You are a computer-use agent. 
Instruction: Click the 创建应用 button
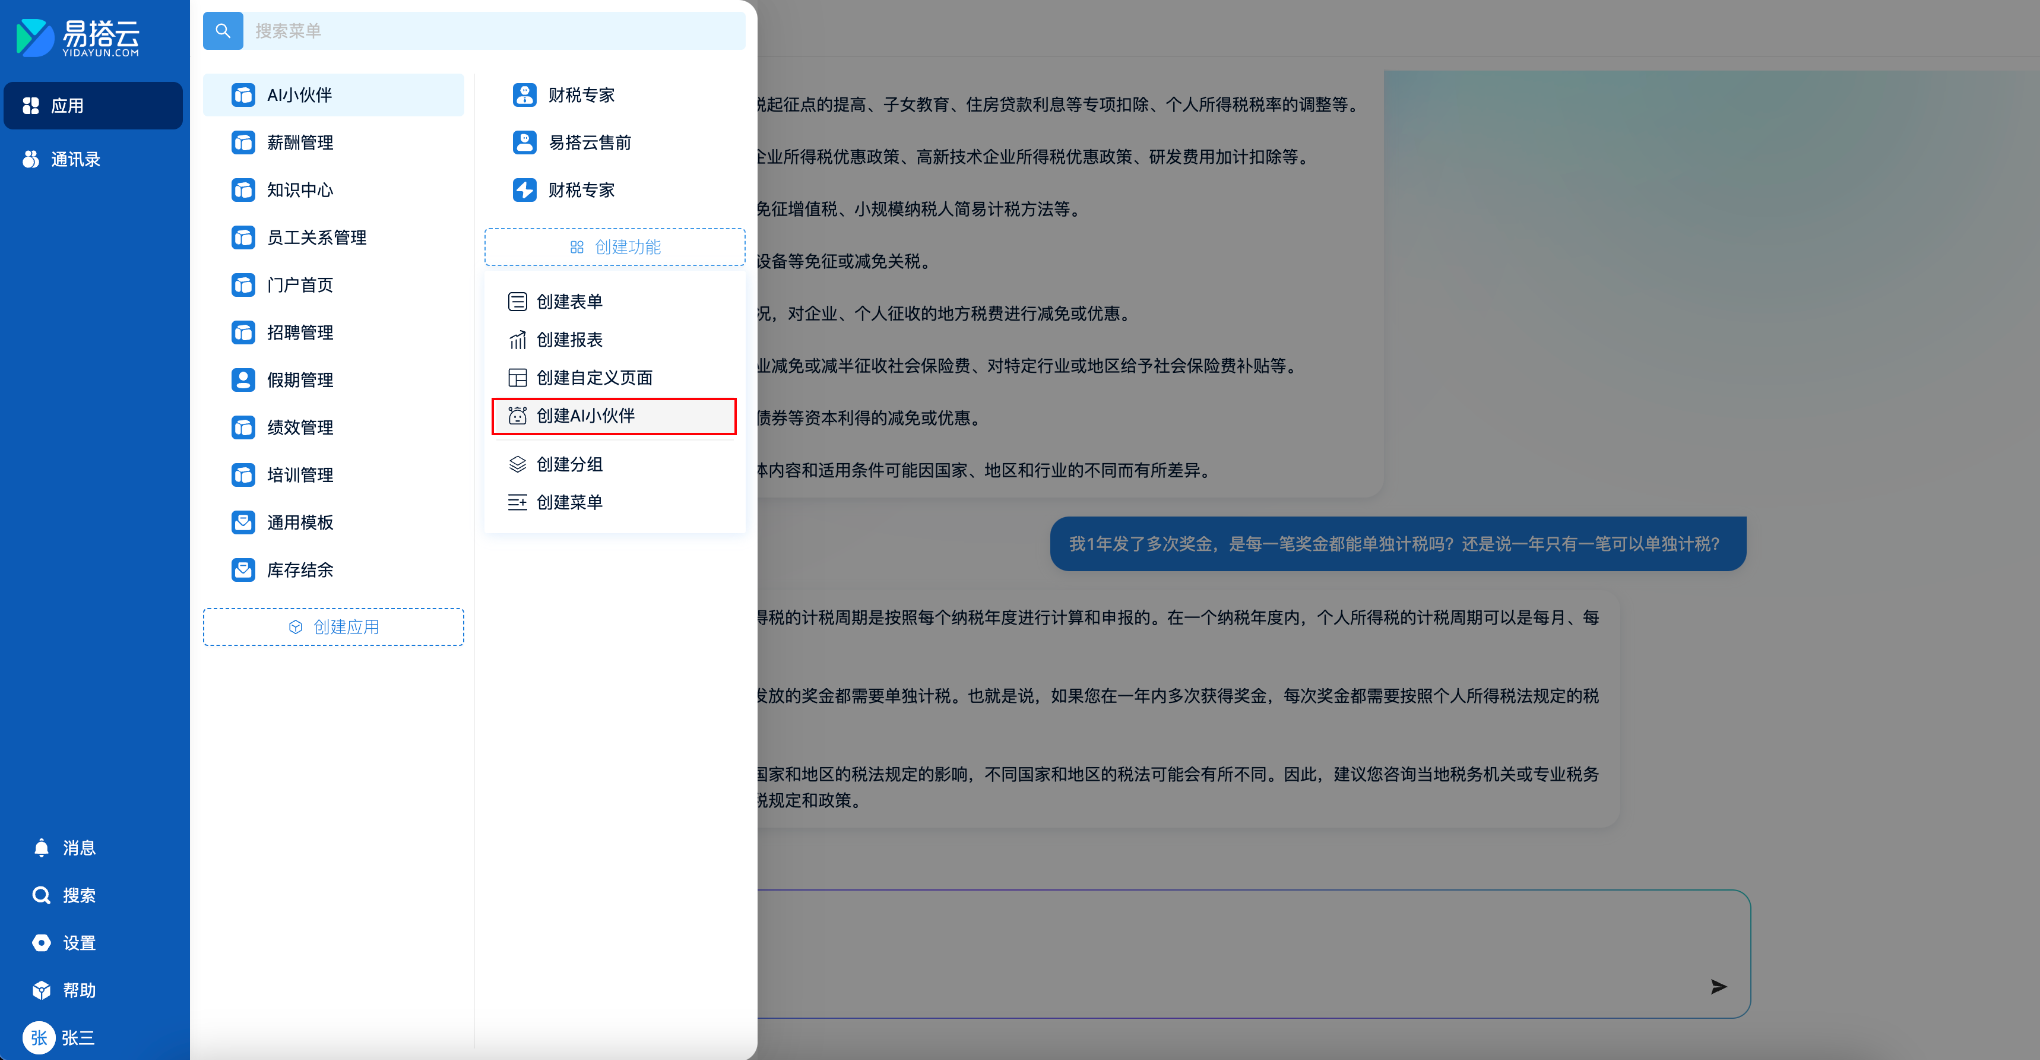pyautogui.click(x=333, y=627)
